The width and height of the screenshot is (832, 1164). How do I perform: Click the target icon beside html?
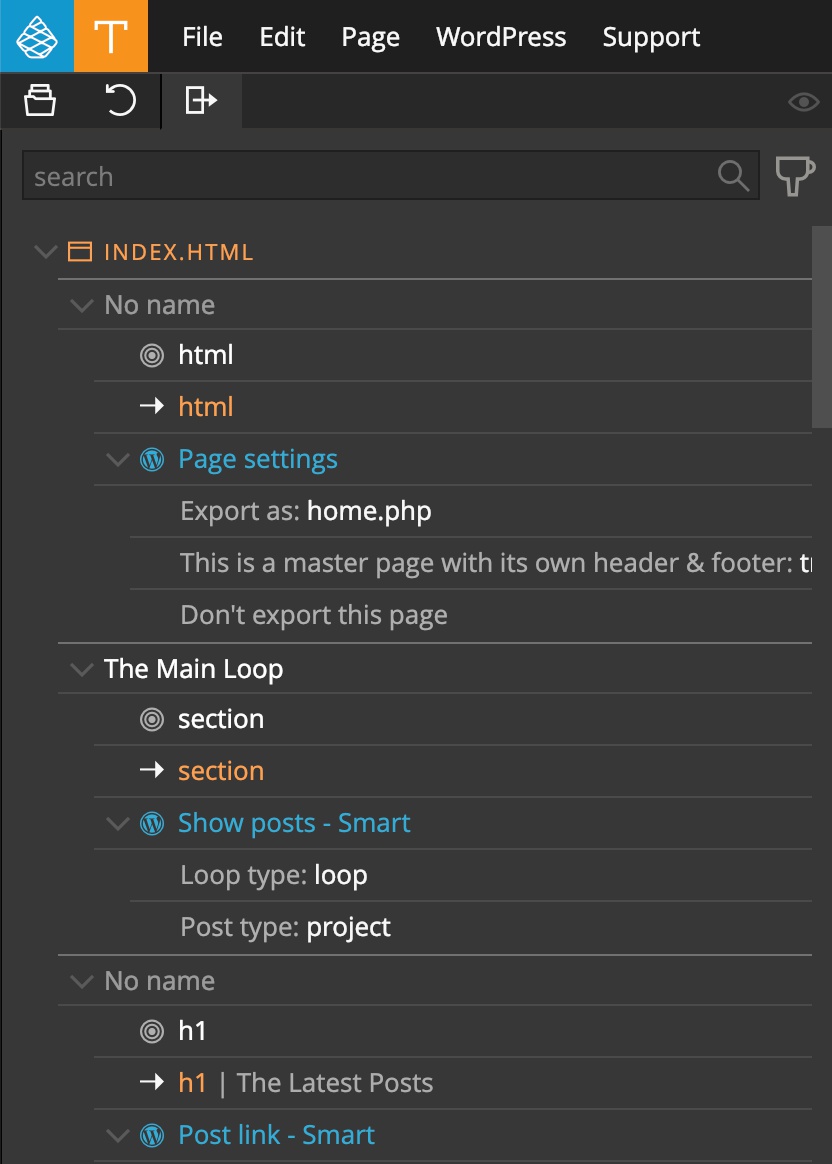point(152,356)
